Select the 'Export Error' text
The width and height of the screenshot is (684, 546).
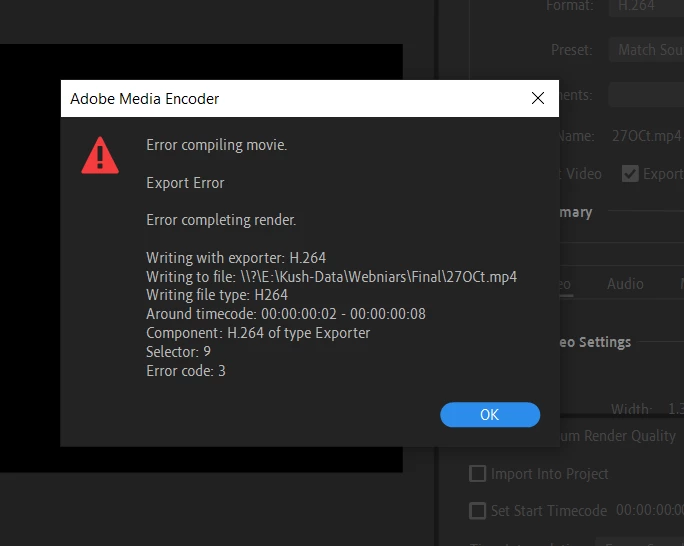pos(185,183)
